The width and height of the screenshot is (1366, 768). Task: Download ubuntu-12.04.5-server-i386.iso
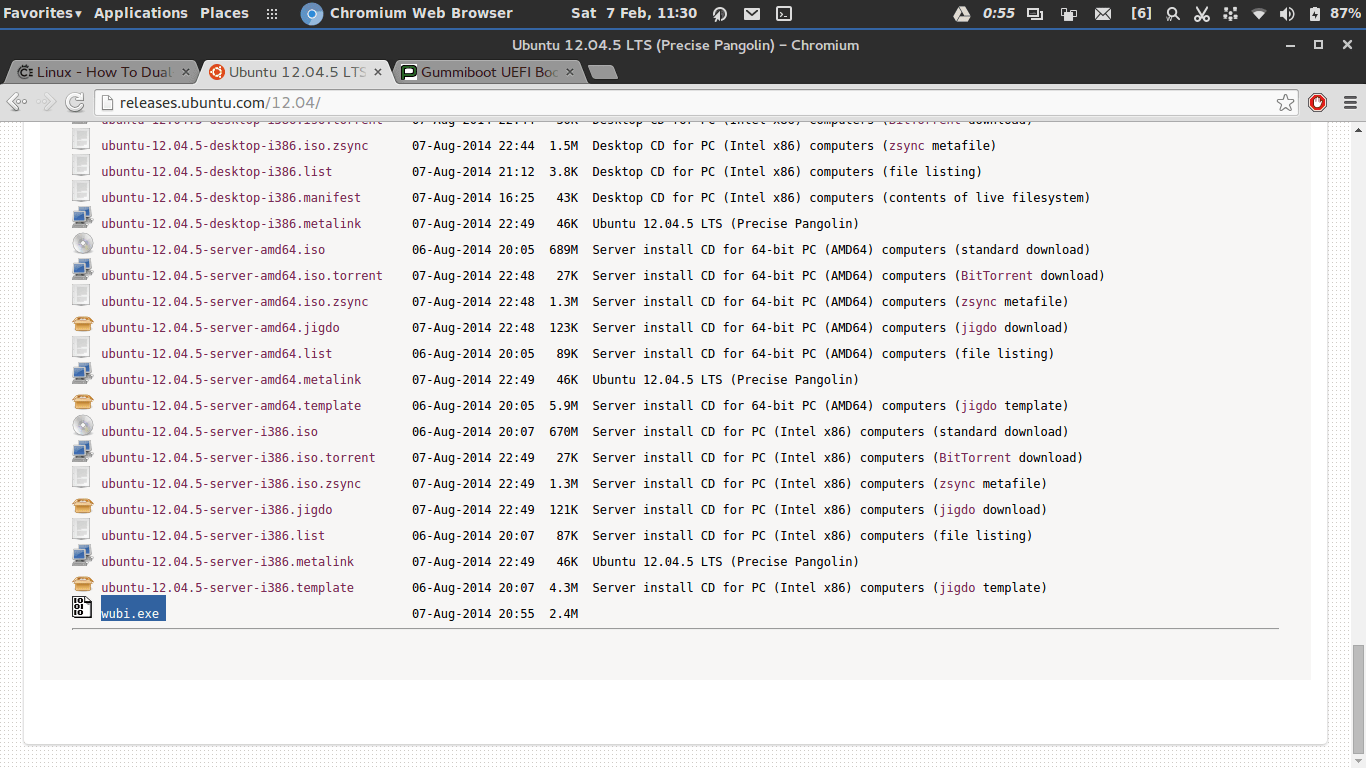209,432
